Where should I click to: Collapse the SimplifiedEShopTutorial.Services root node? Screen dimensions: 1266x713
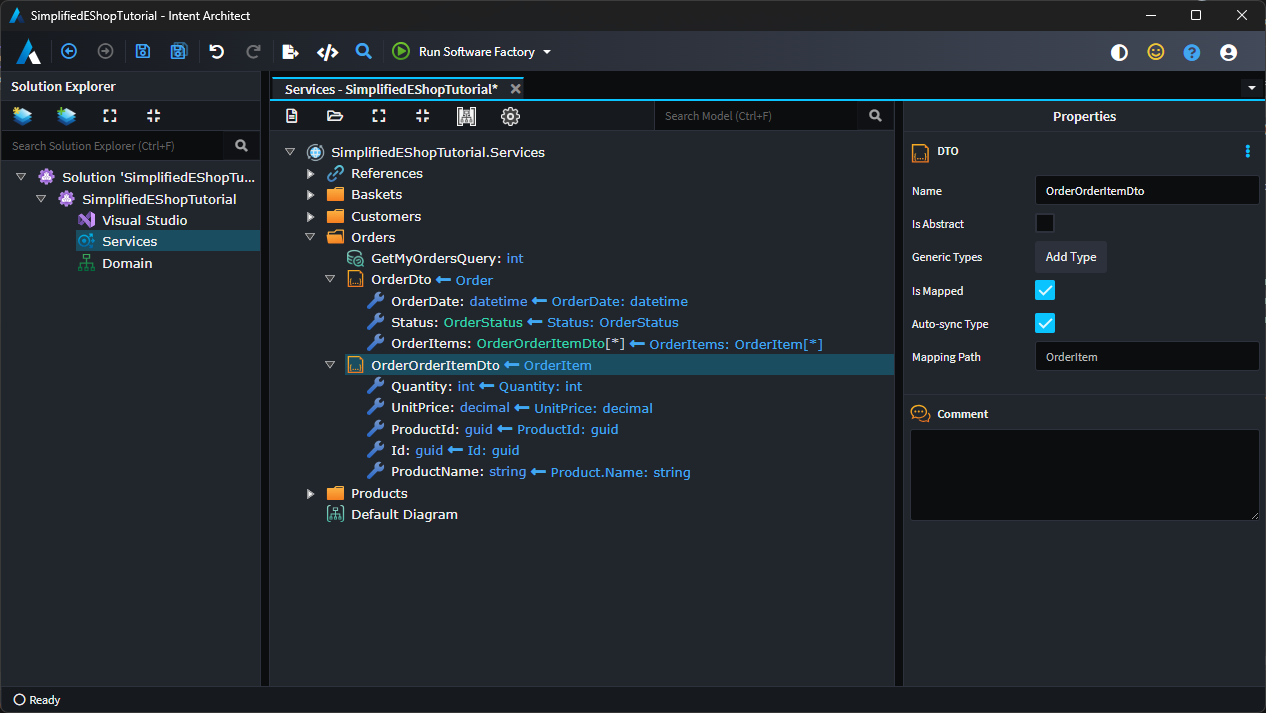click(x=290, y=152)
